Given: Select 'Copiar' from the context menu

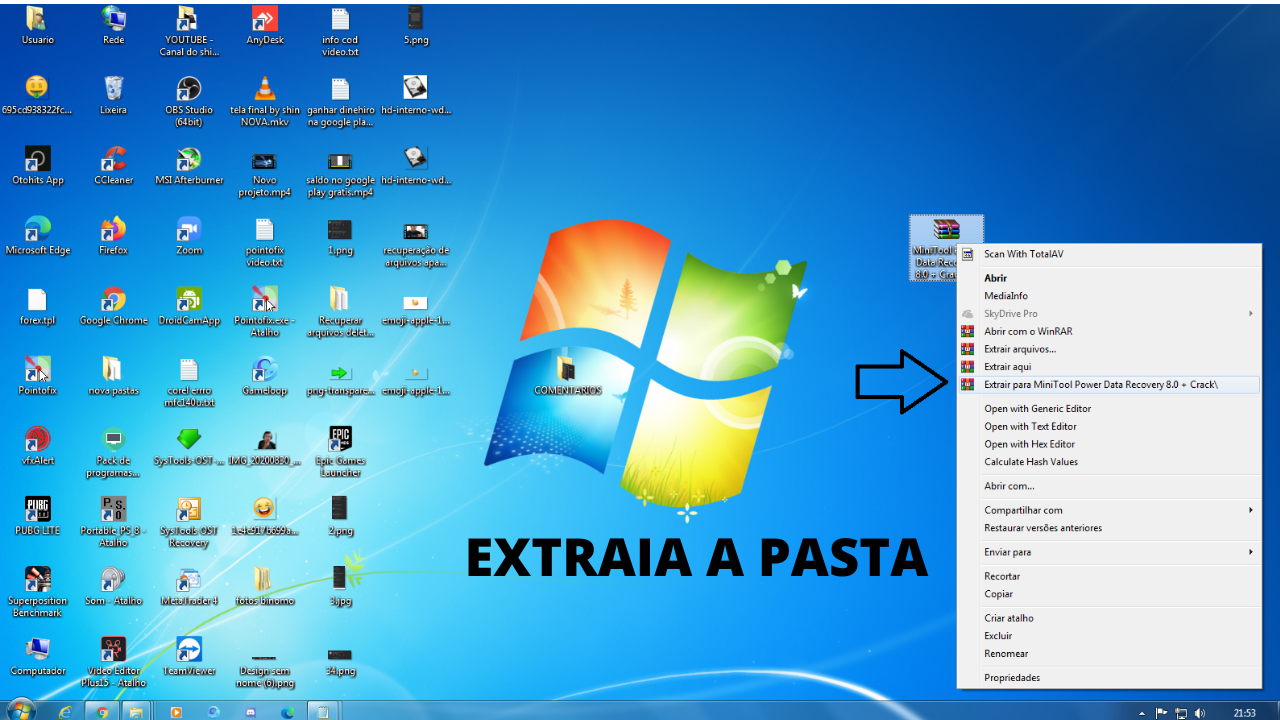Looking at the screenshot, I should click(1109, 594).
